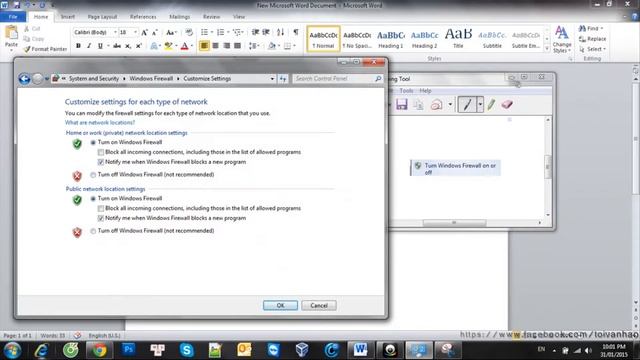Viewport: 640px width, 360px height.
Task: Click Replace in Editing group
Action: [x=593, y=39]
